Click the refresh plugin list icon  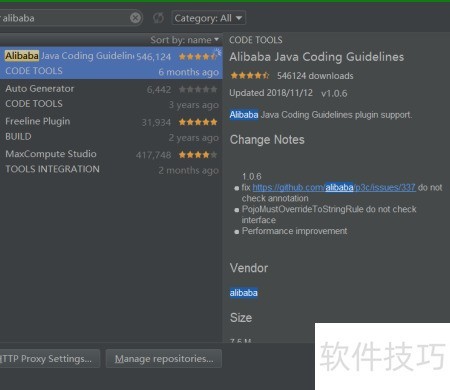pyautogui.click(x=158, y=18)
